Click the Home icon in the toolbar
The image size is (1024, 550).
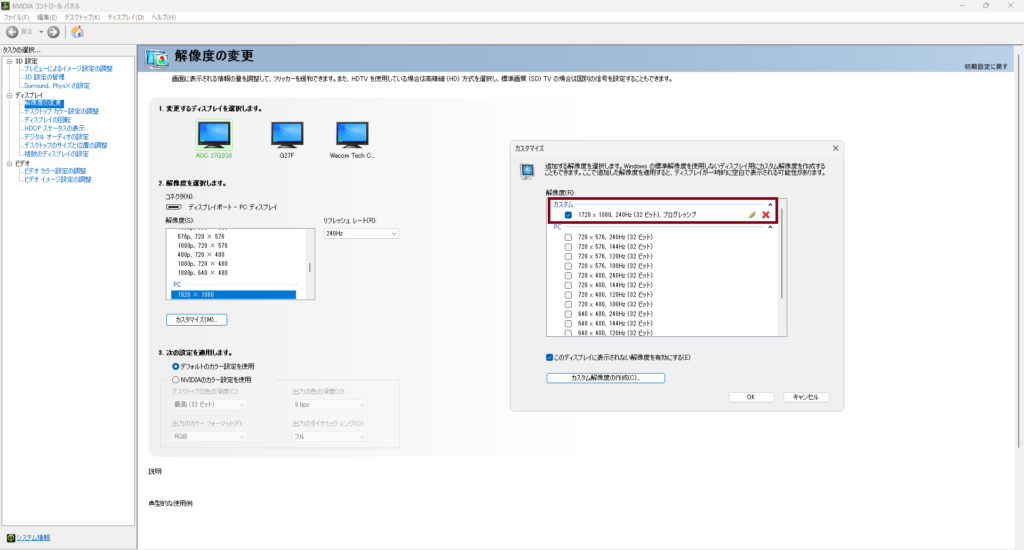tap(78, 32)
